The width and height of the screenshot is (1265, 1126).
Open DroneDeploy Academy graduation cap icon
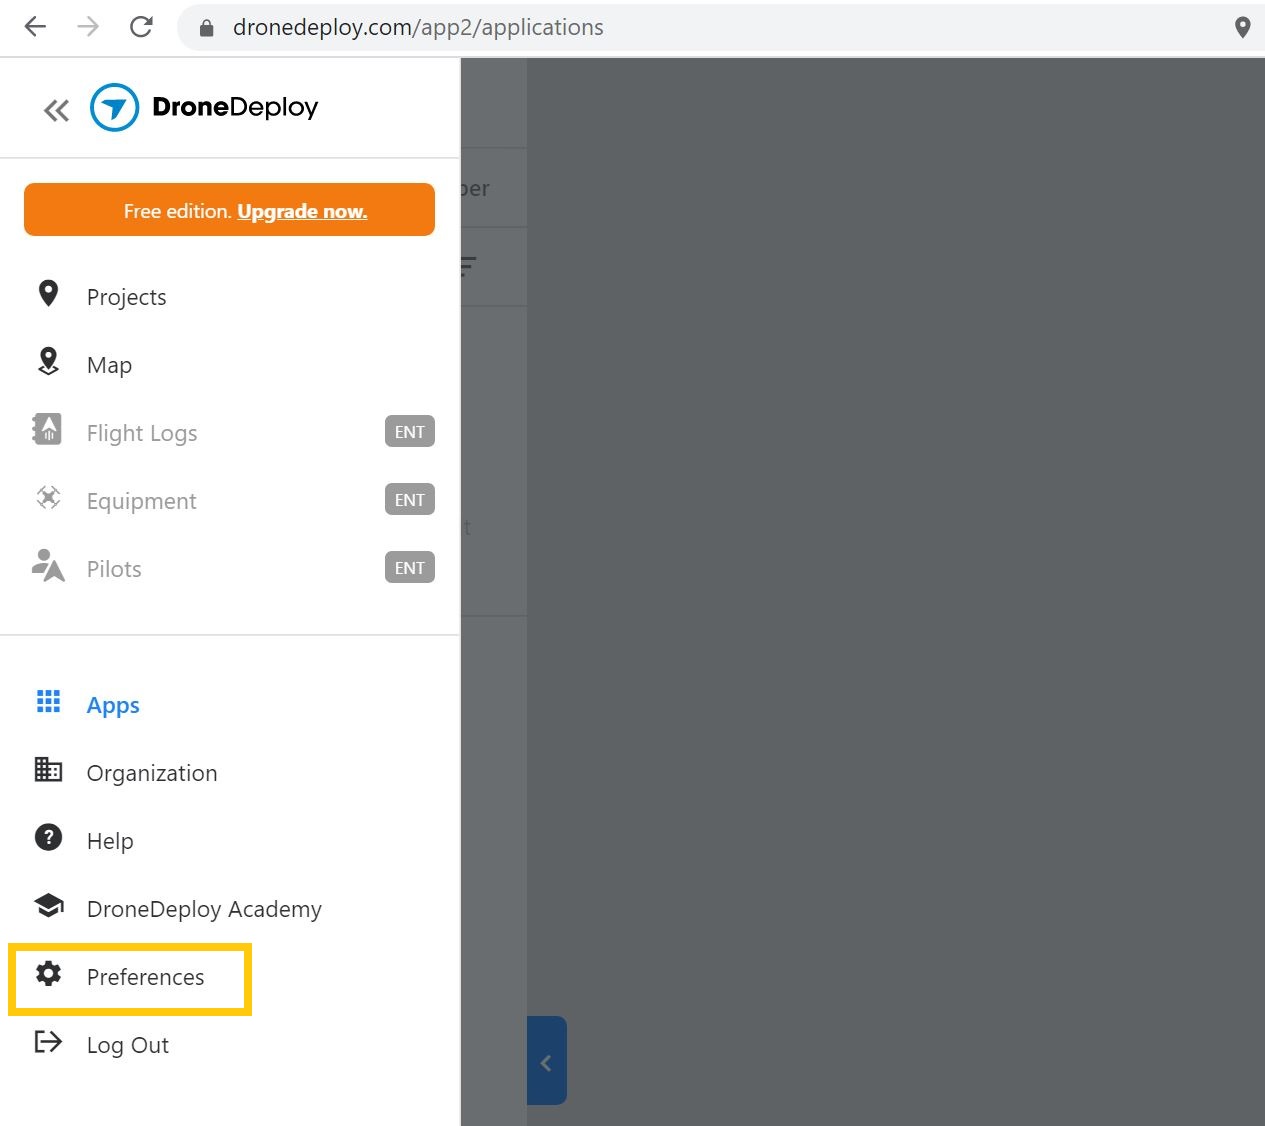[48, 905]
